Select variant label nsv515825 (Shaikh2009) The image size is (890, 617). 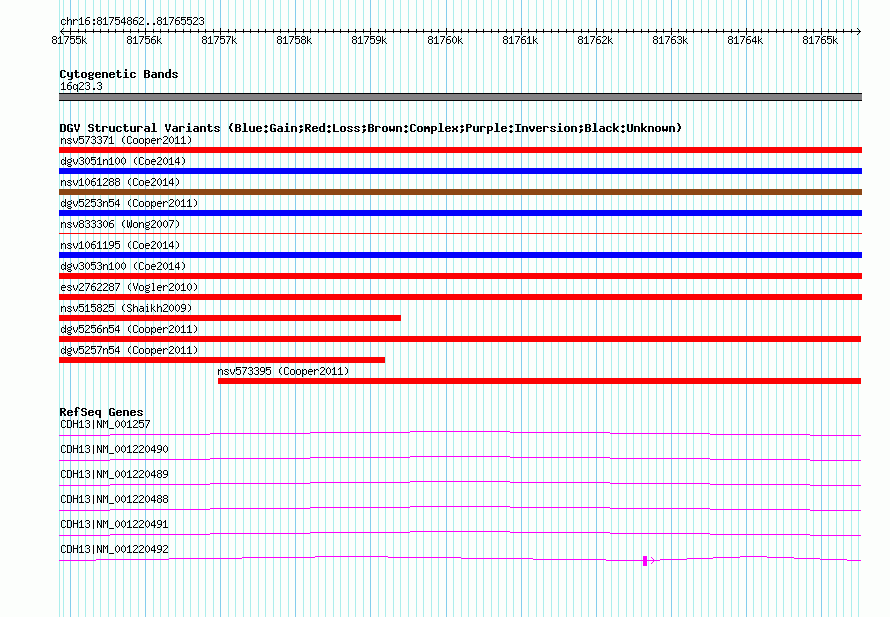pos(126,308)
